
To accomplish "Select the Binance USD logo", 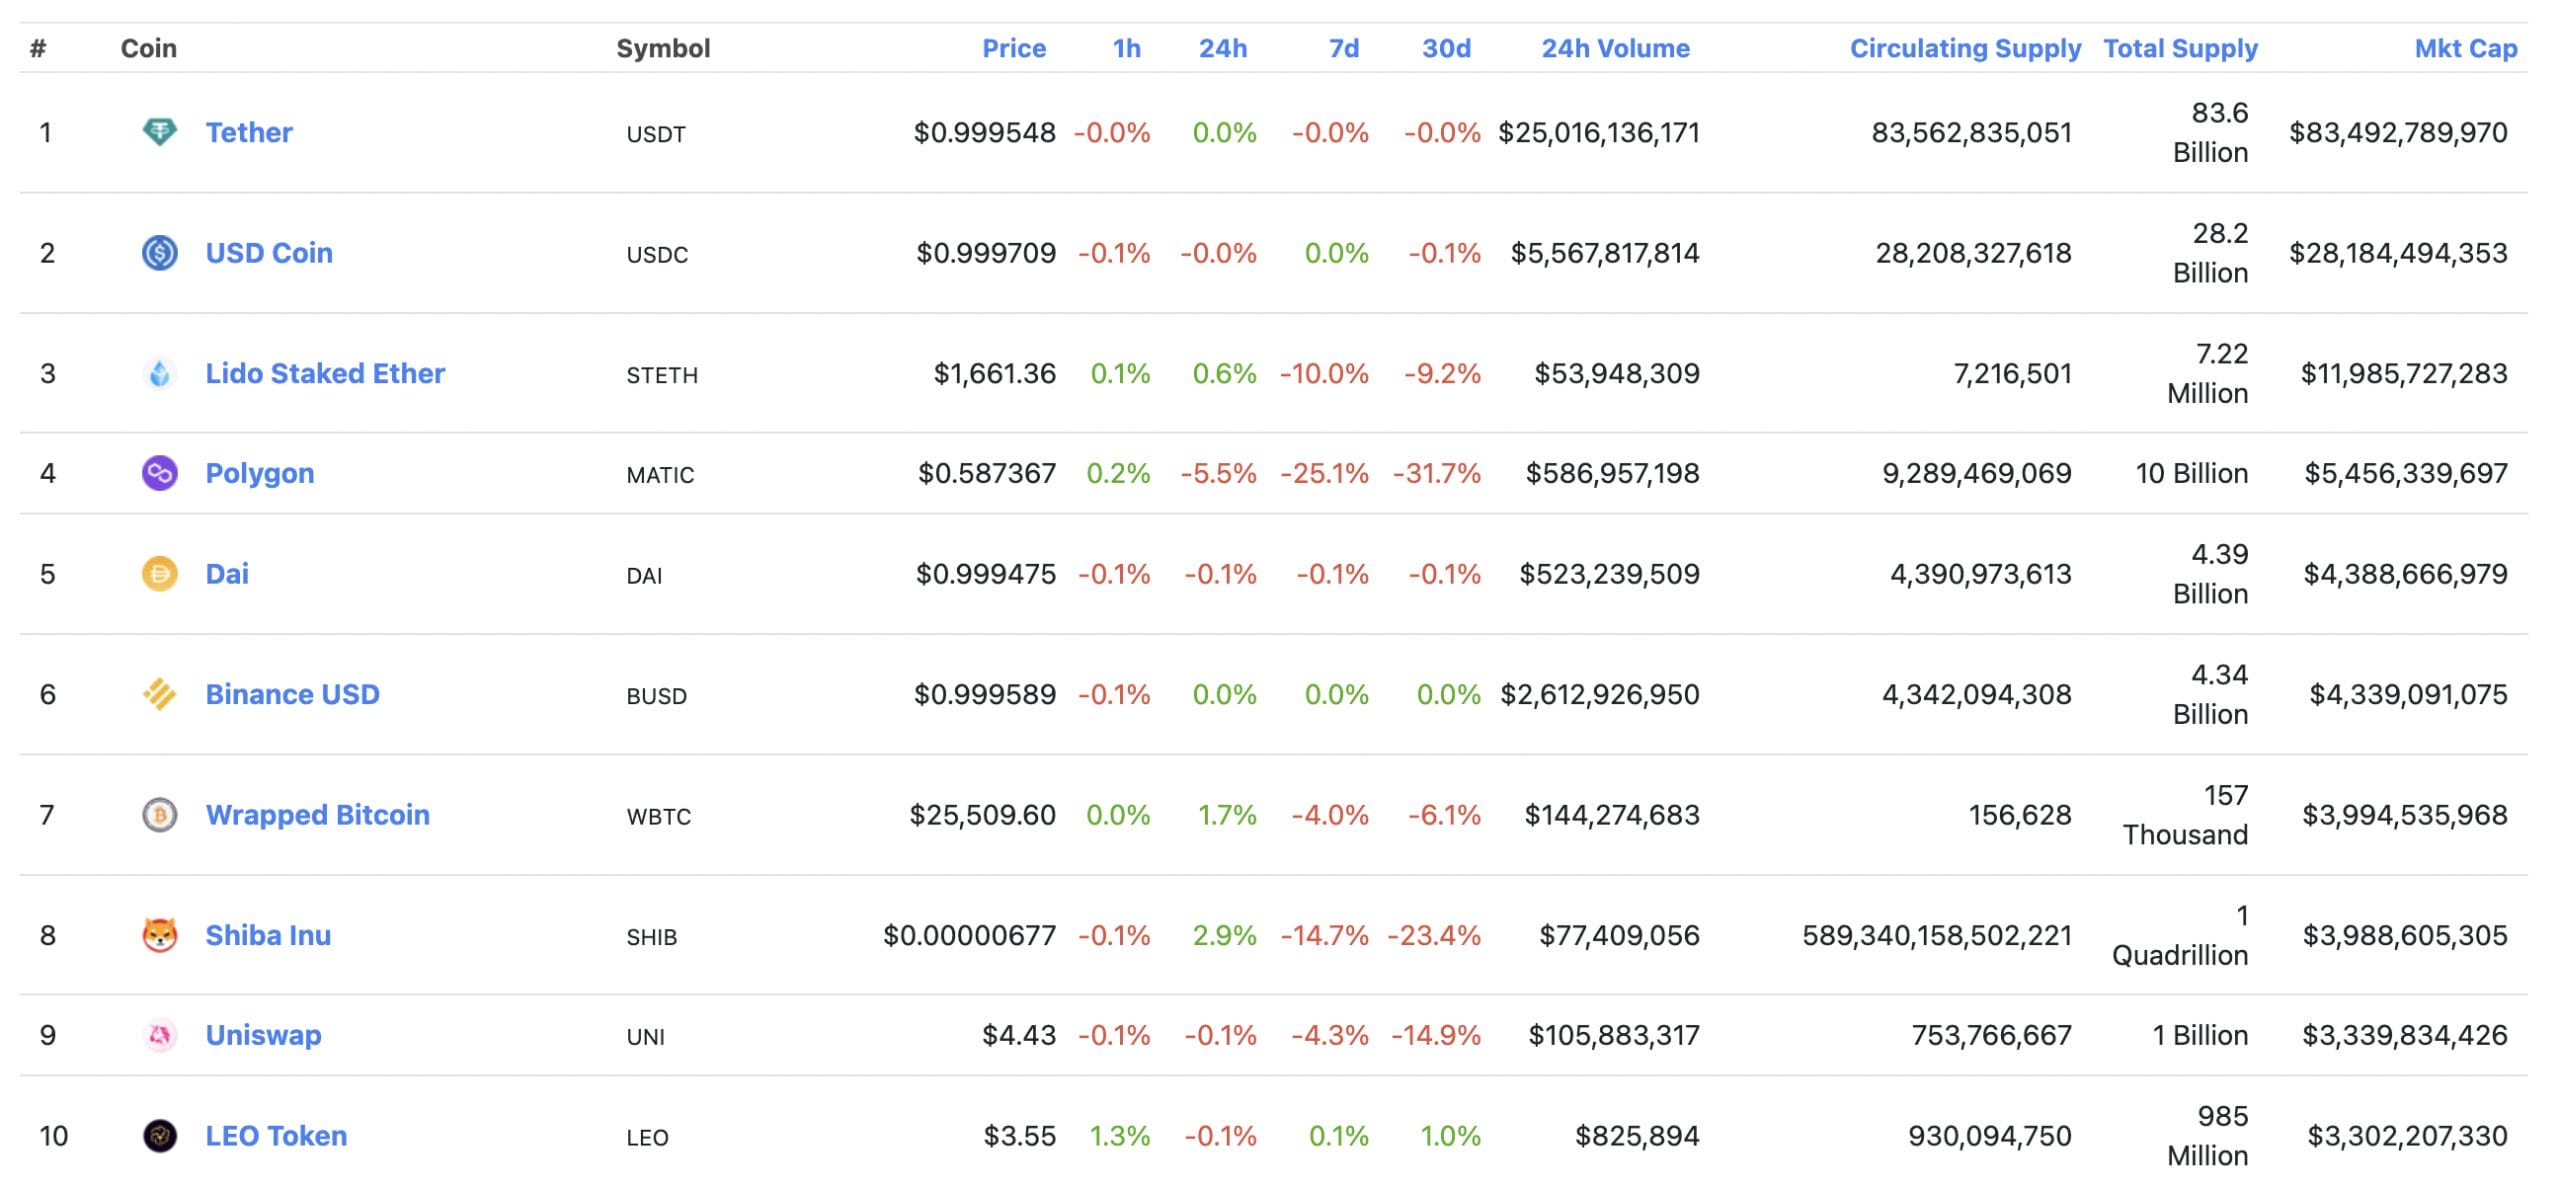I will [161, 693].
